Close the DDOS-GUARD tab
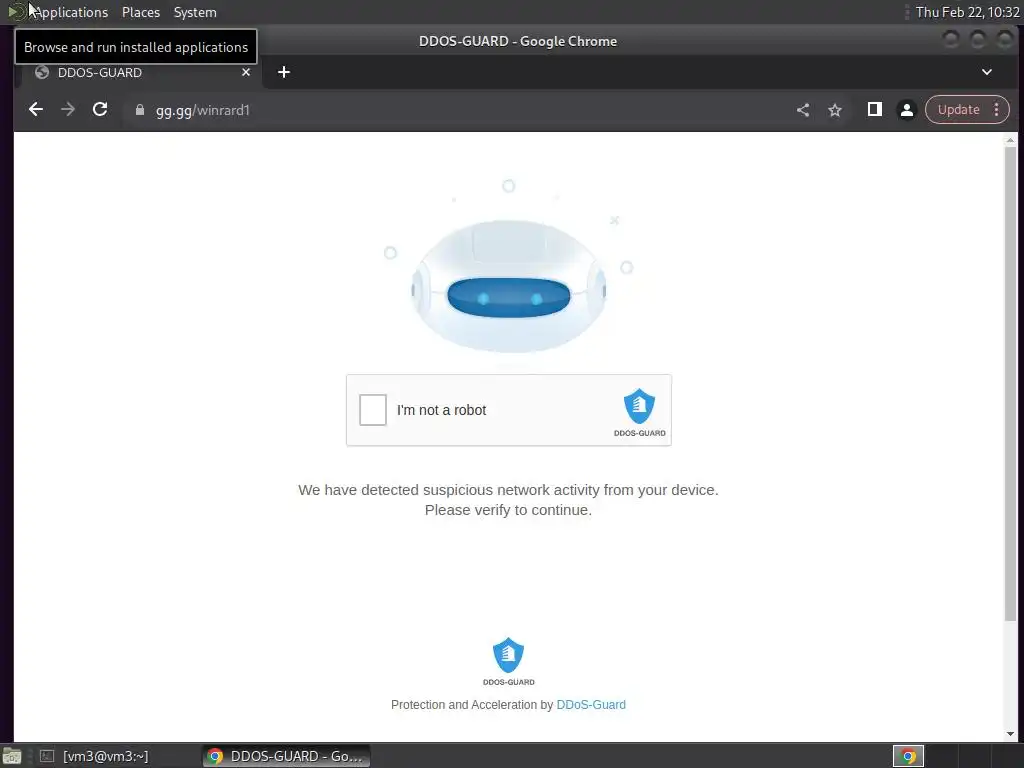Image resolution: width=1024 pixels, height=768 pixels. 246,72
